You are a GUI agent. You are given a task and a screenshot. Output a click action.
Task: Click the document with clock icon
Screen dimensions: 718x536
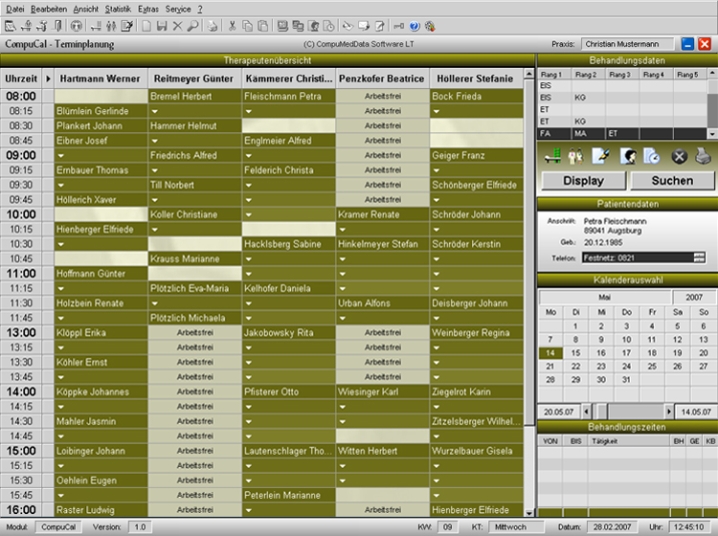coord(651,155)
